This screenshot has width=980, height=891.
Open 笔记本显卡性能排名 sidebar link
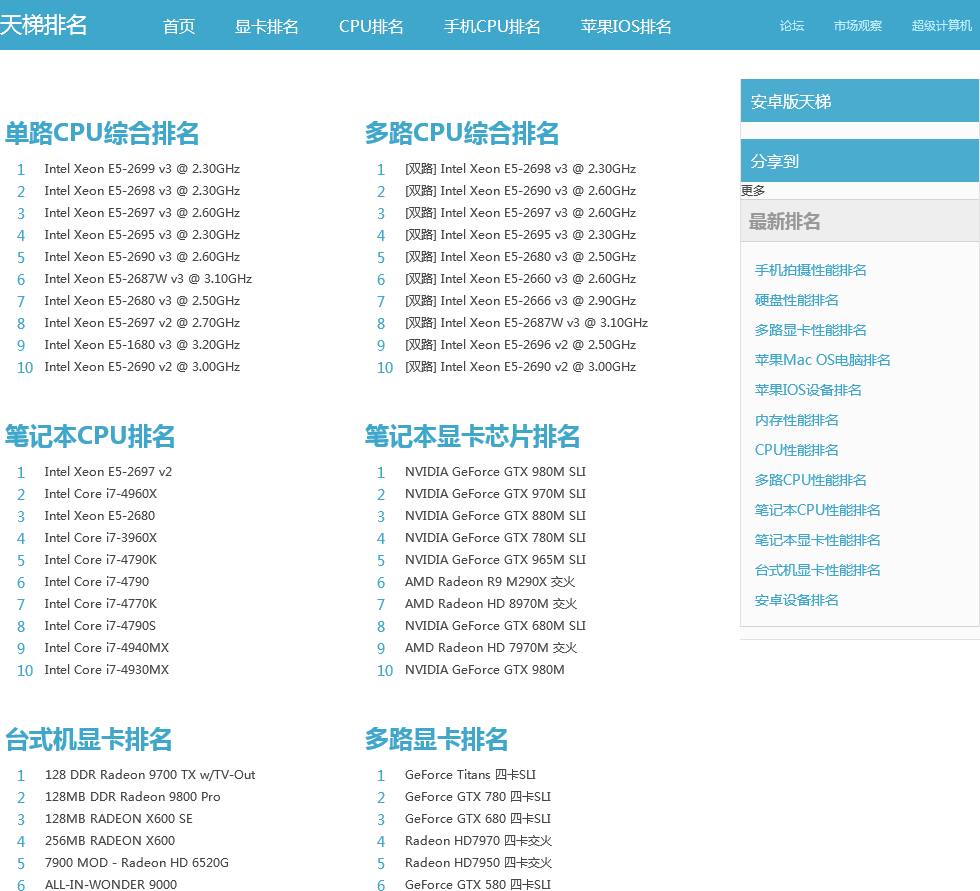[x=818, y=540]
